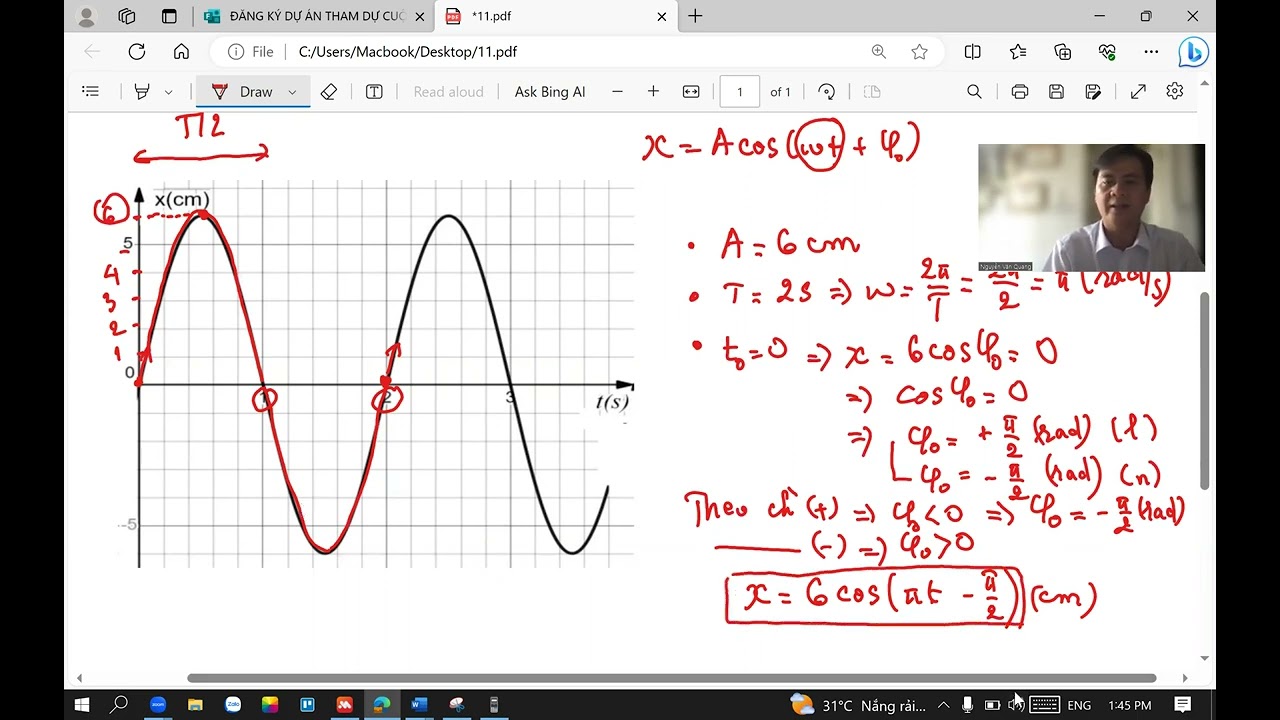Click the speaker's webcam video thumbnail
Screen dimensions: 1280x720
pyautogui.click(x=1091, y=207)
